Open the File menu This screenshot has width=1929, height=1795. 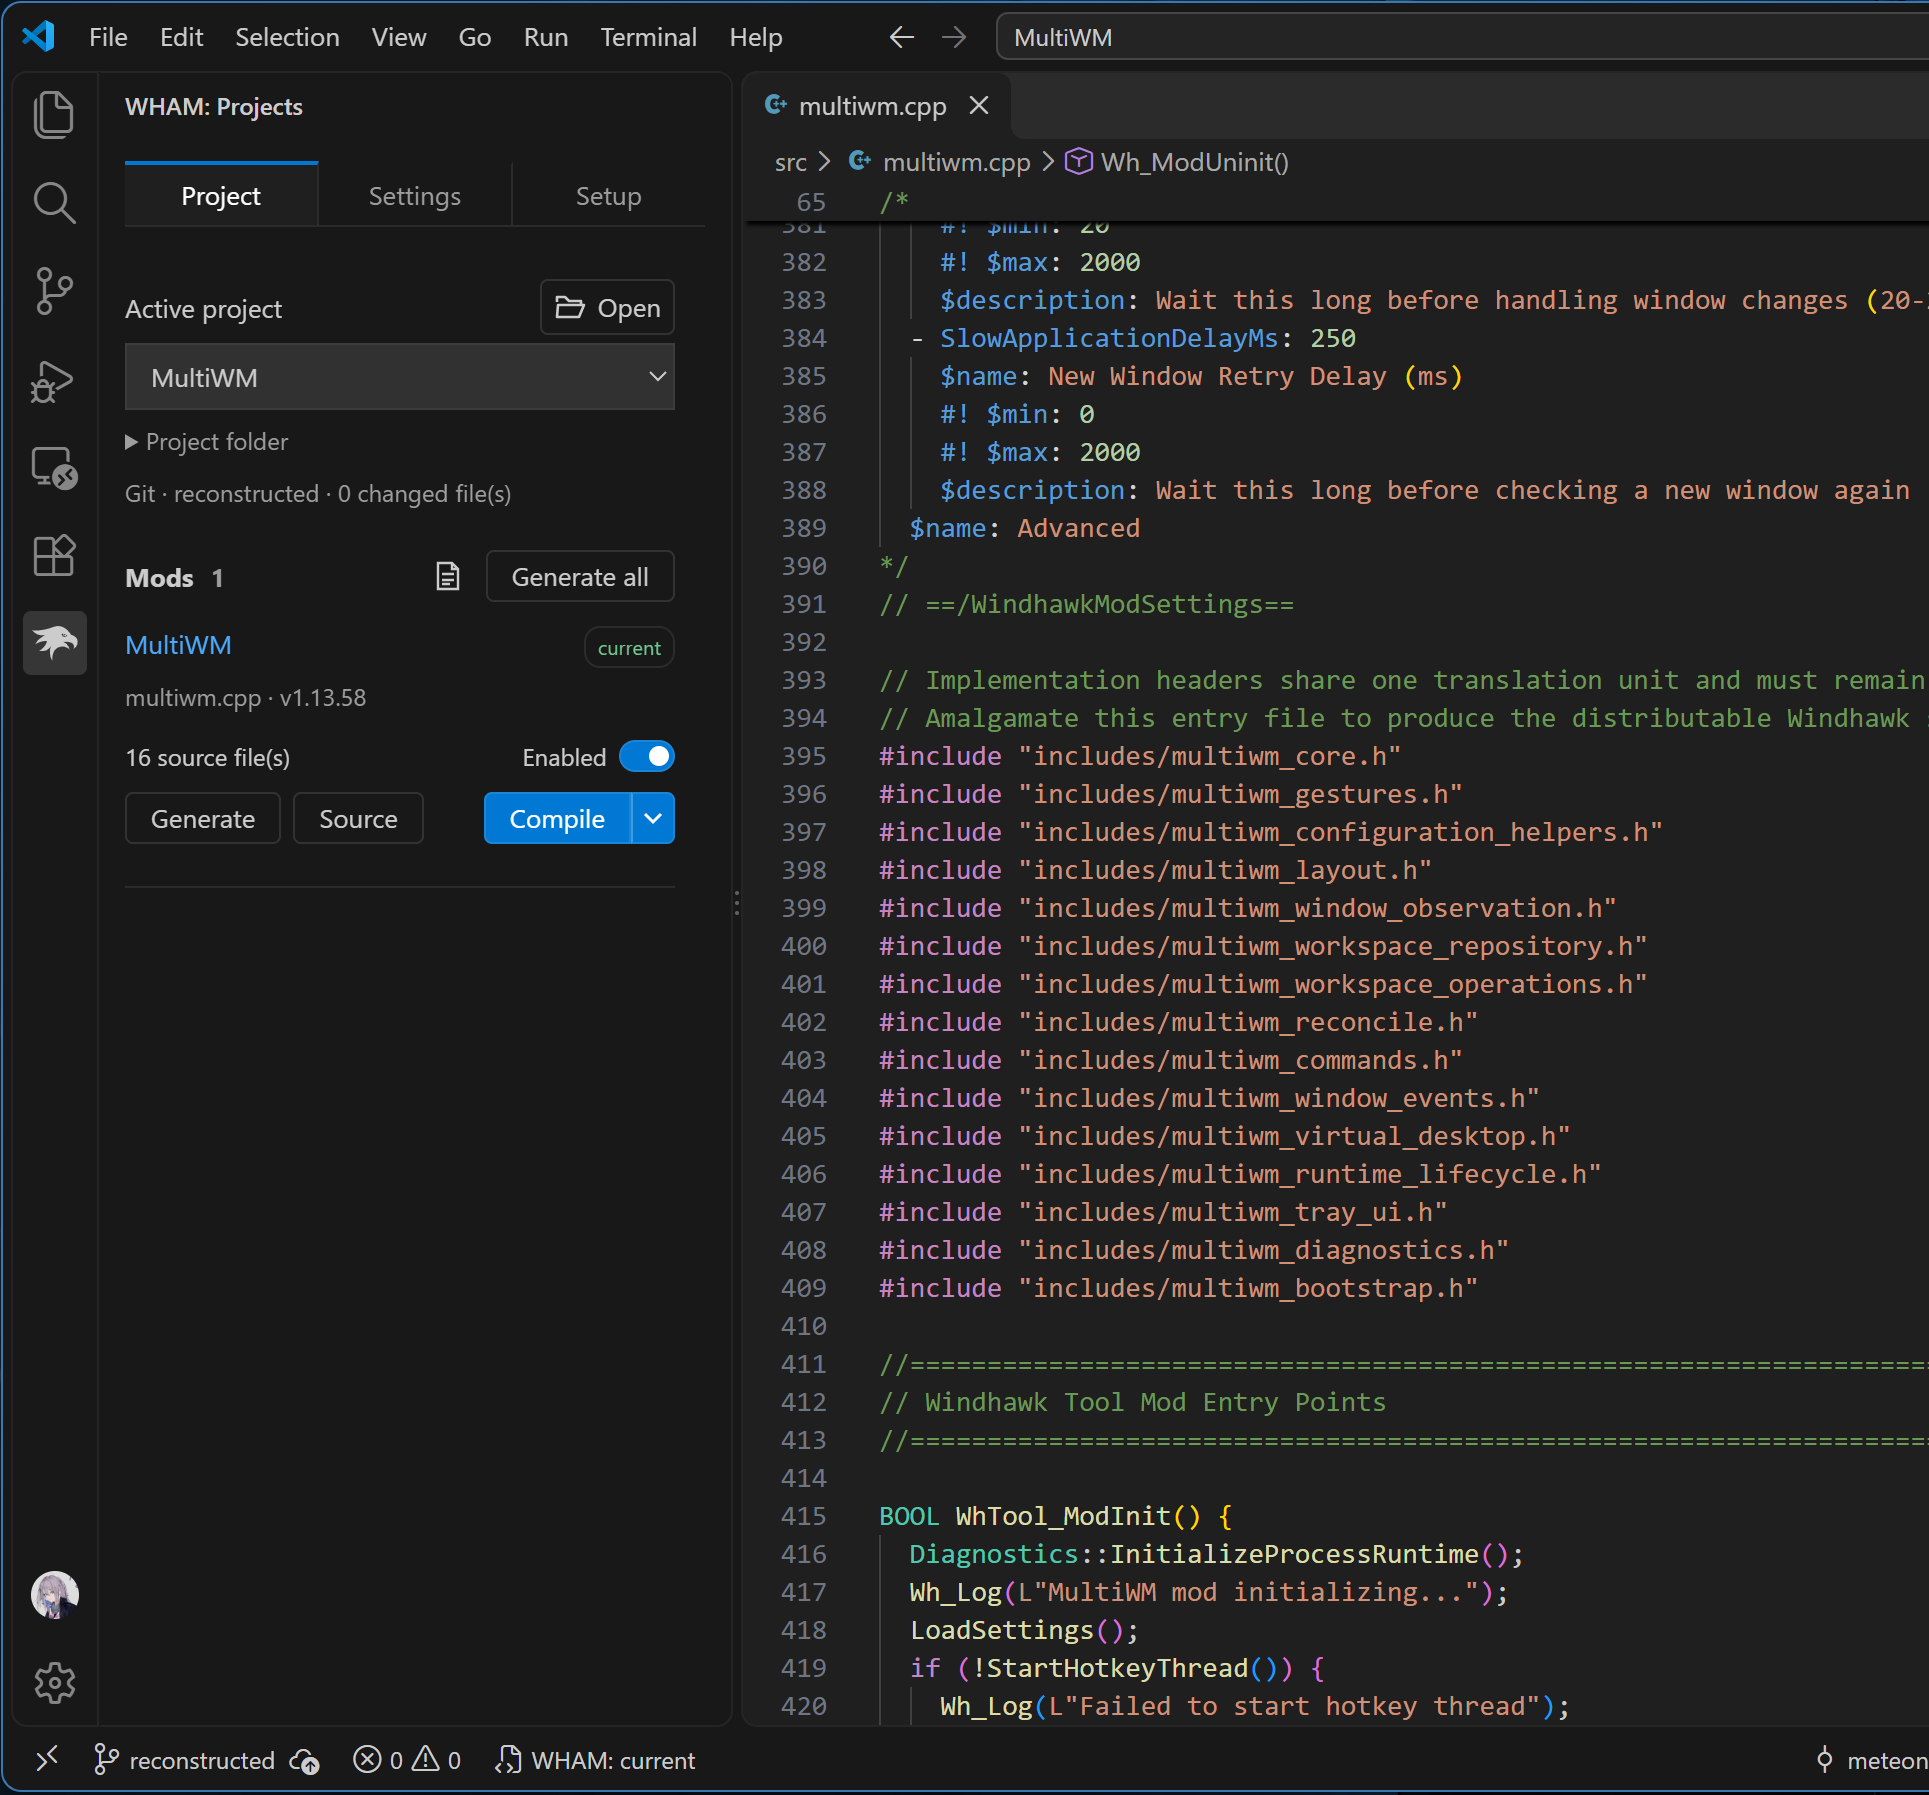108,37
